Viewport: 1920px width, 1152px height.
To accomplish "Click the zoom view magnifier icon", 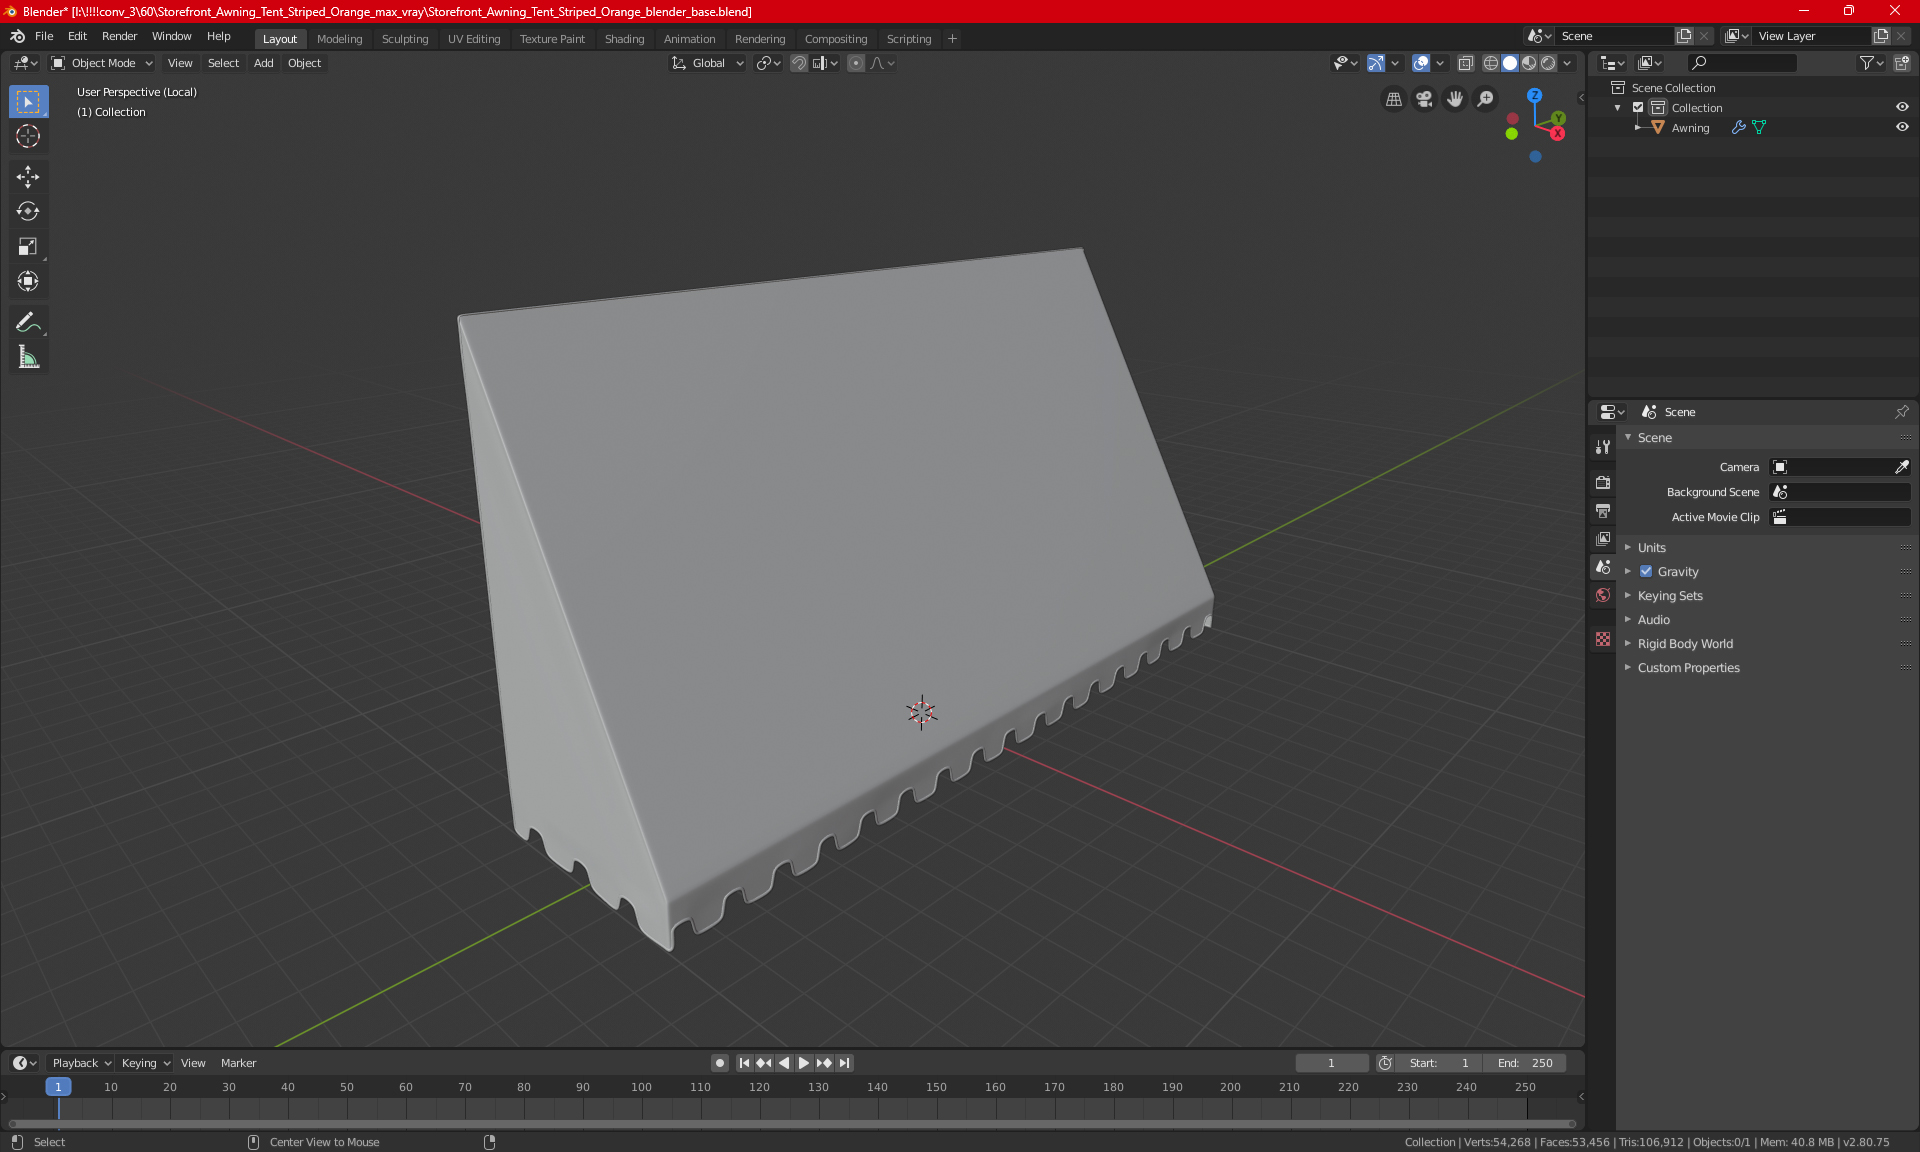I will pyautogui.click(x=1486, y=99).
